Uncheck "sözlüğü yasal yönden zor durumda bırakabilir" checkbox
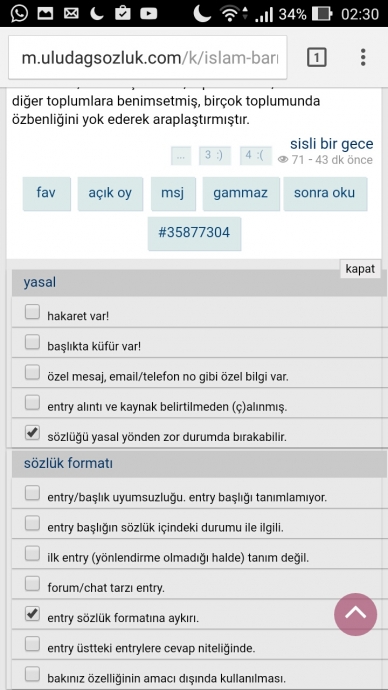The width and height of the screenshot is (388, 690). pos(32,433)
